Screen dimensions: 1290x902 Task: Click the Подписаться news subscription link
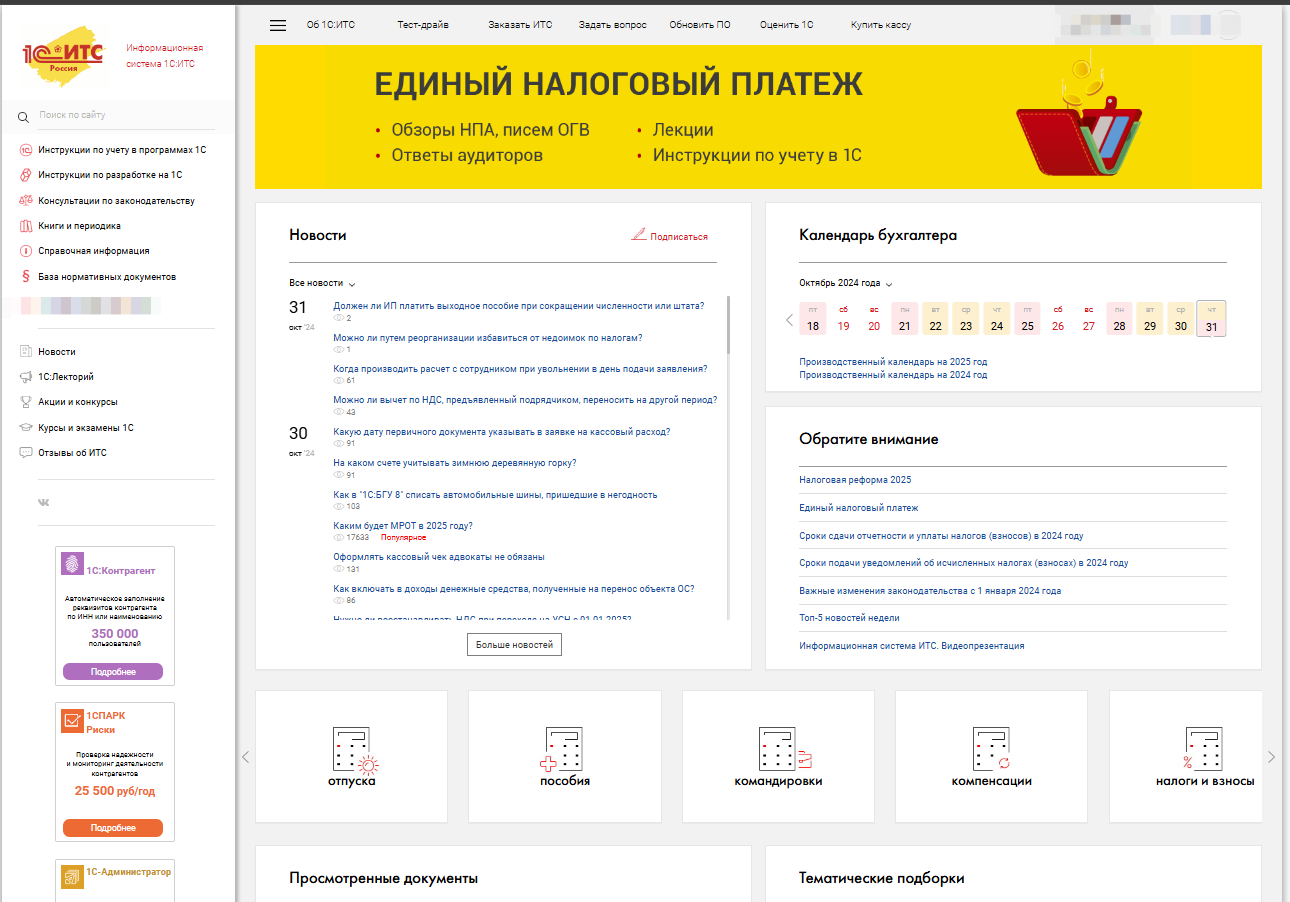[x=677, y=237]
